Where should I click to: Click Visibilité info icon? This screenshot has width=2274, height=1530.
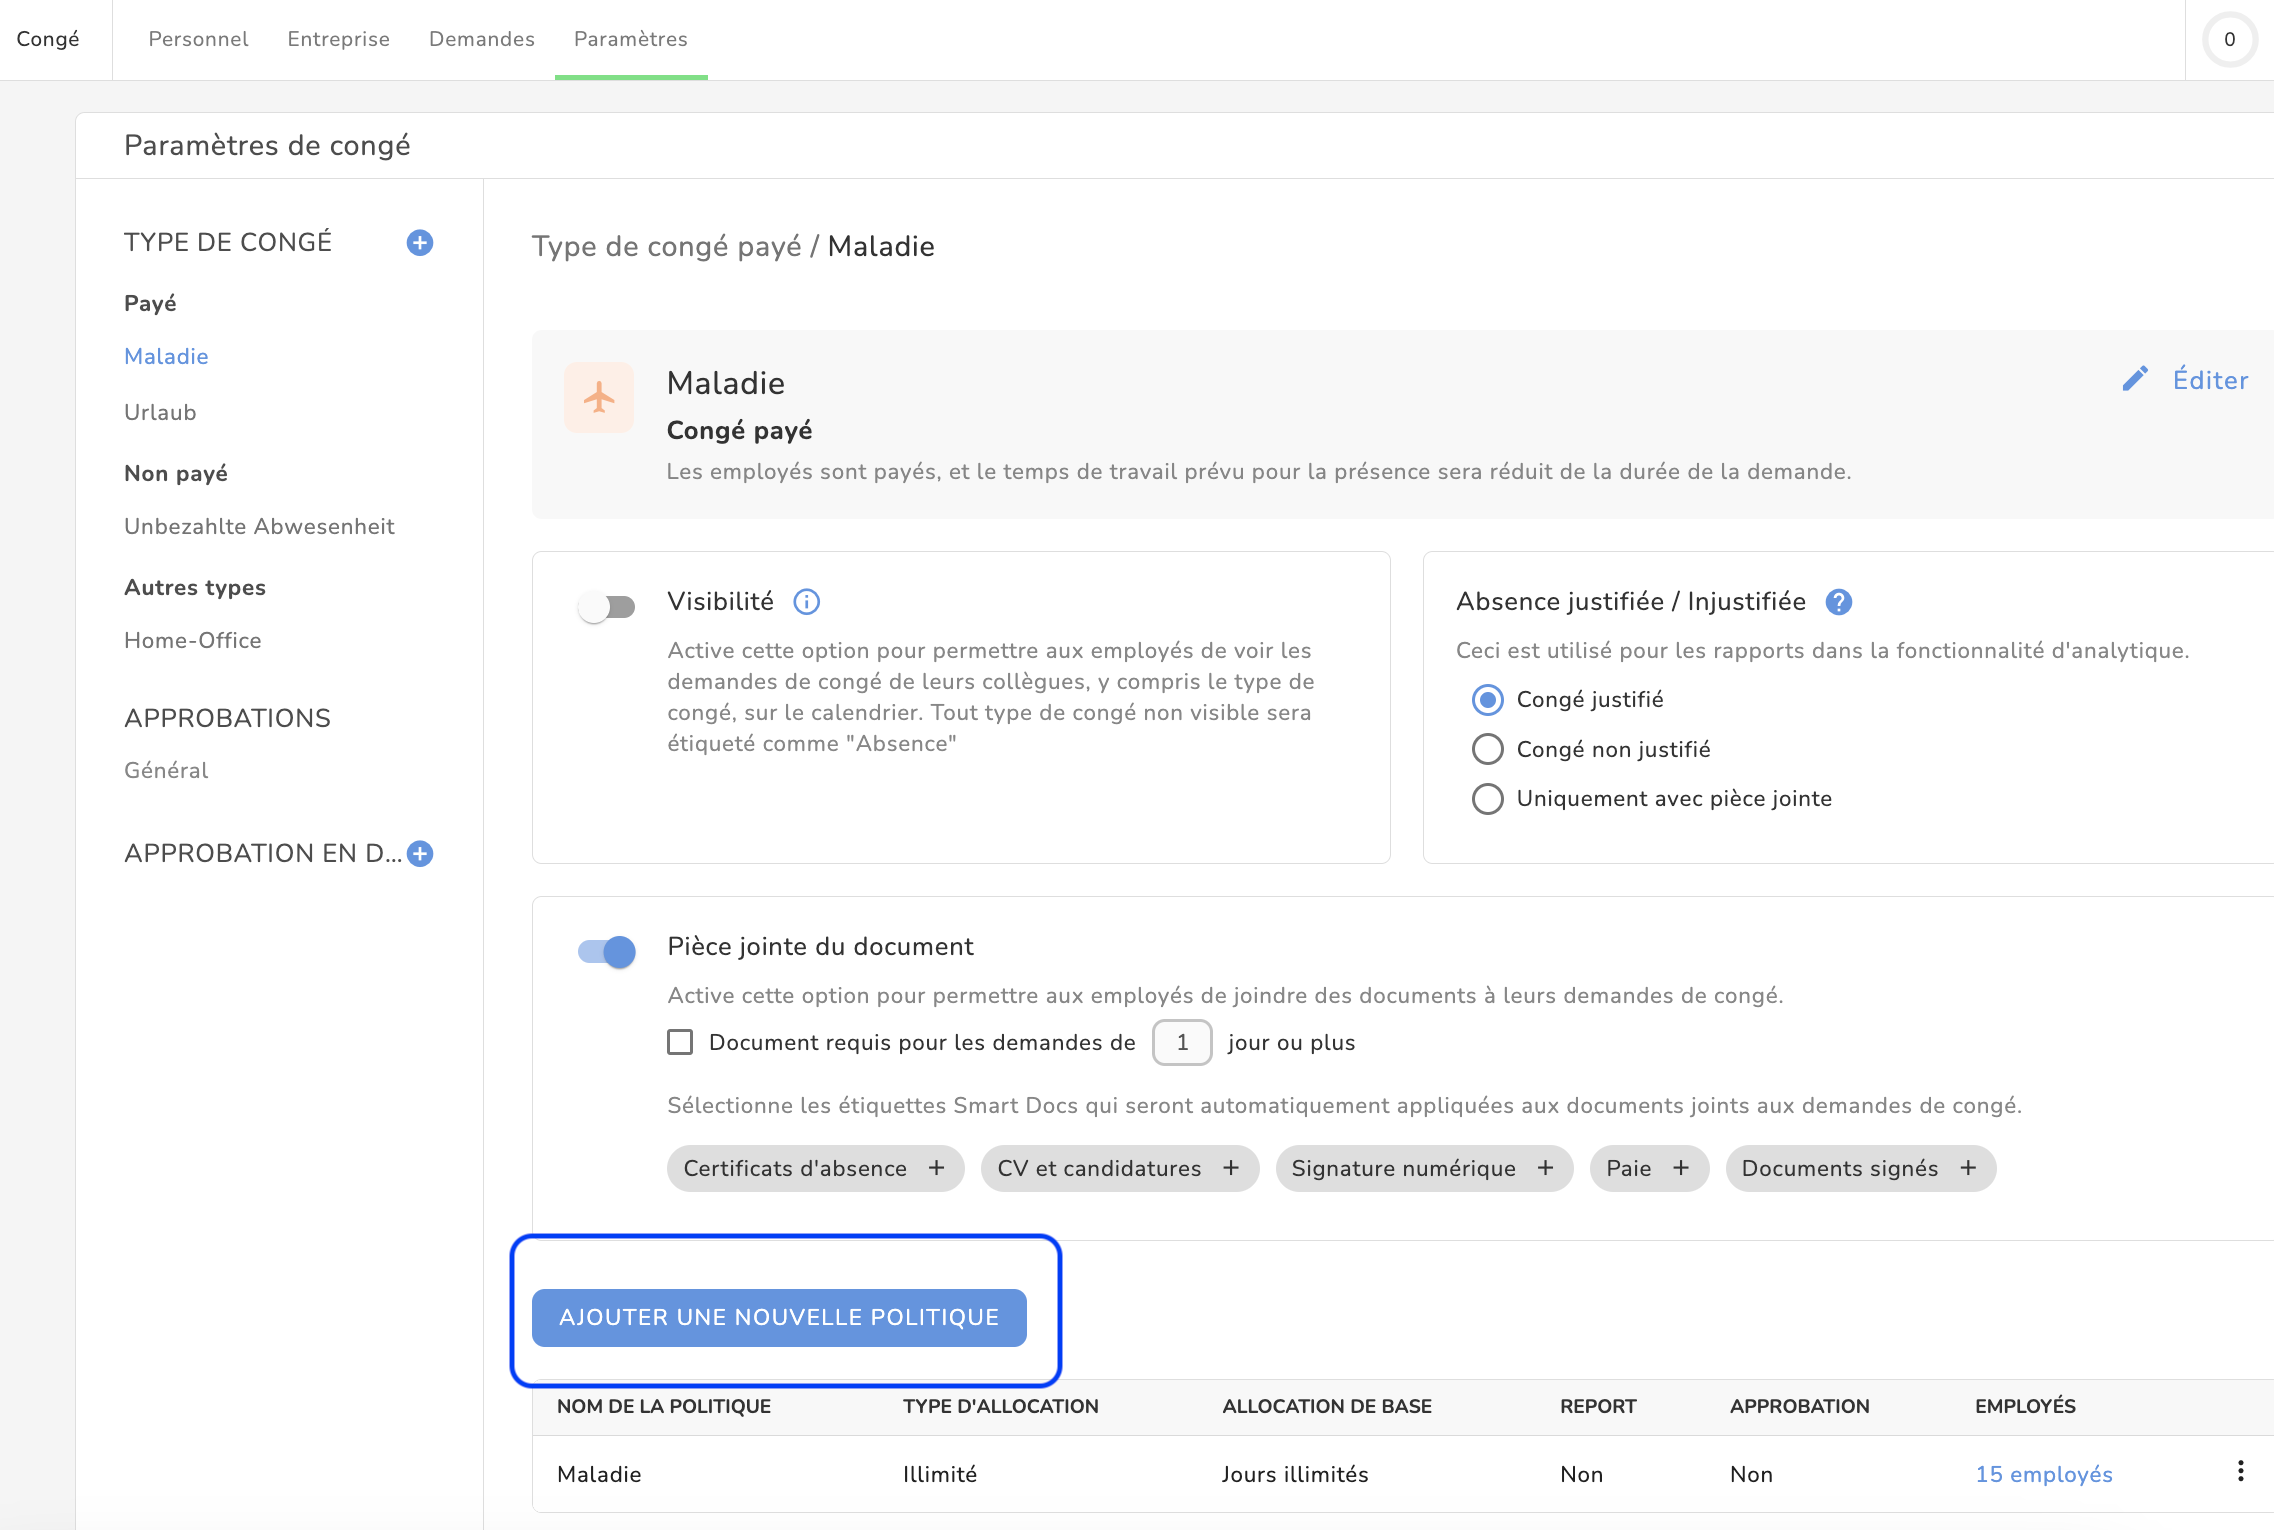tap(806, 602)
